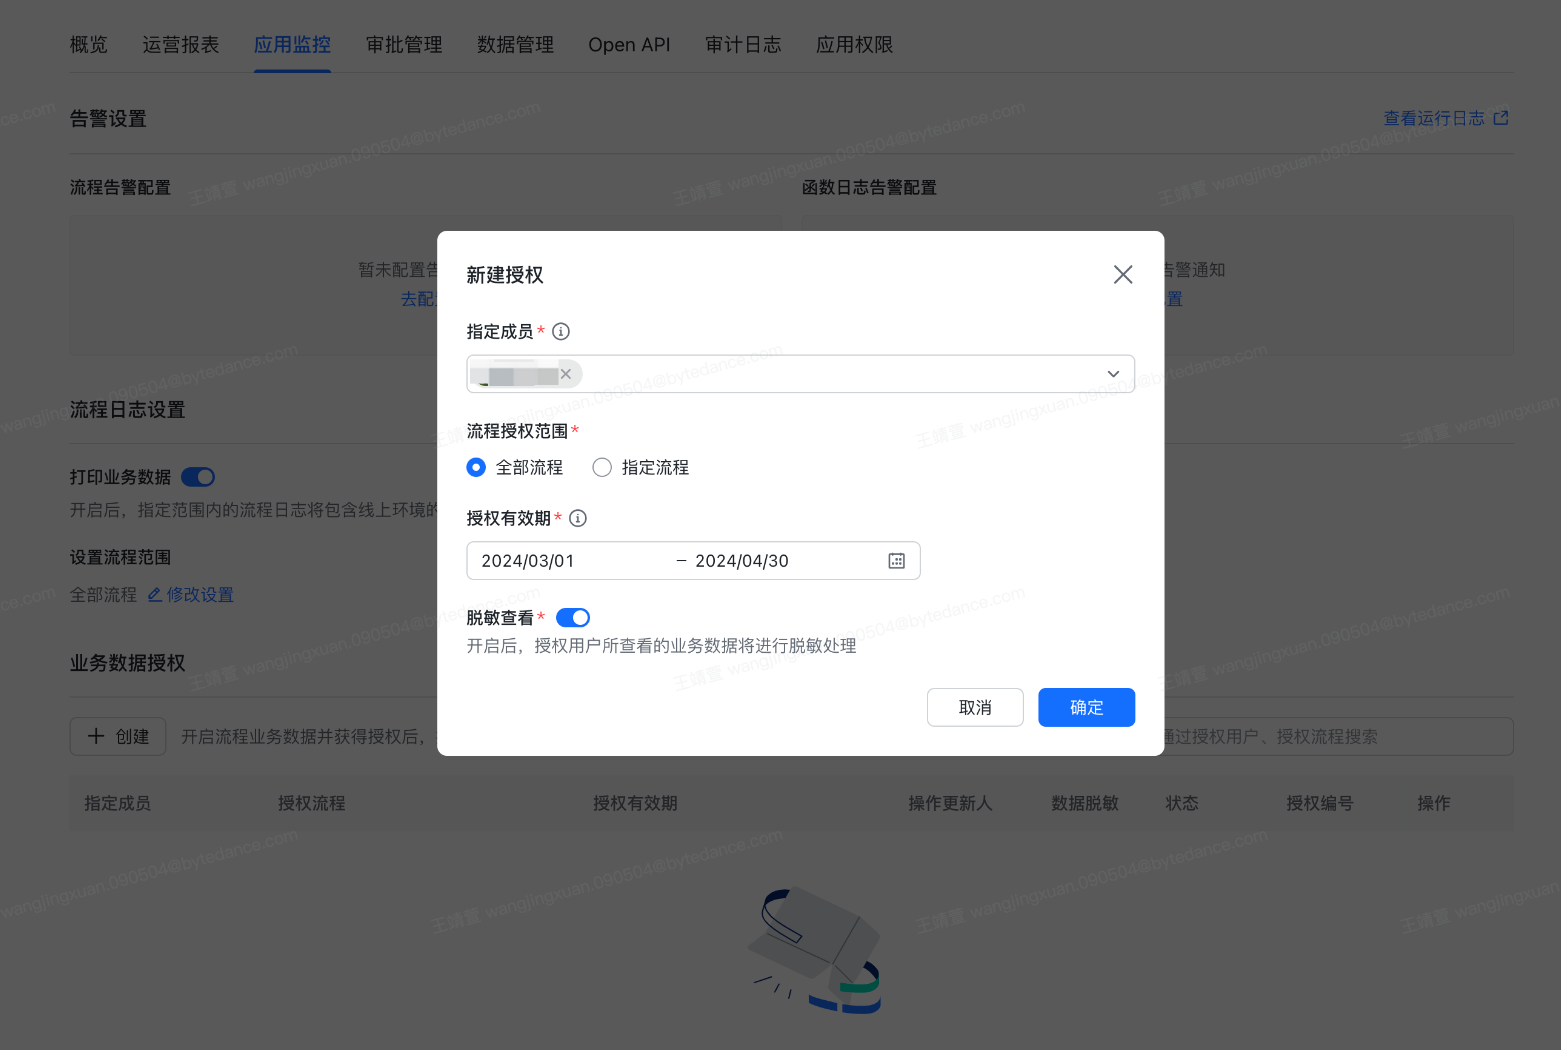
Task: Click info icon next to 指定成员
Action: click(561, 331)
